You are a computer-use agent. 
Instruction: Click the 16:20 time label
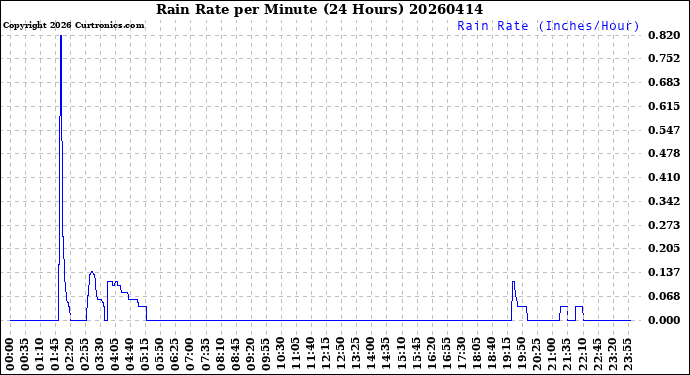(x=432, y=355)
